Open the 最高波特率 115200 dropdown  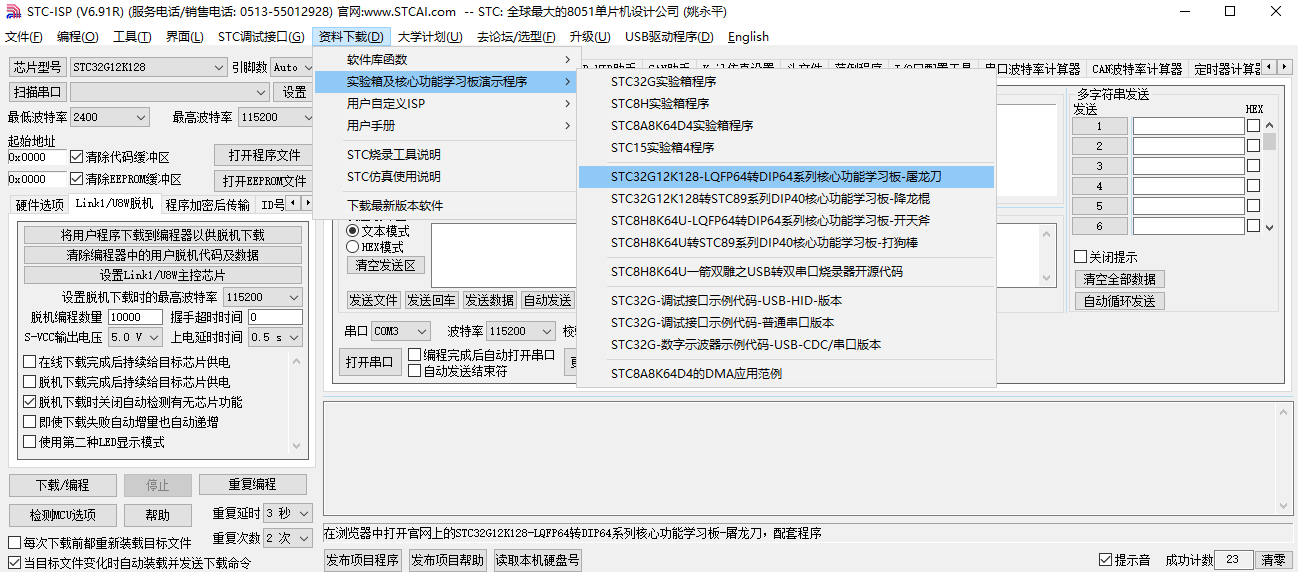pyautogui.click(x=276, y=117)
